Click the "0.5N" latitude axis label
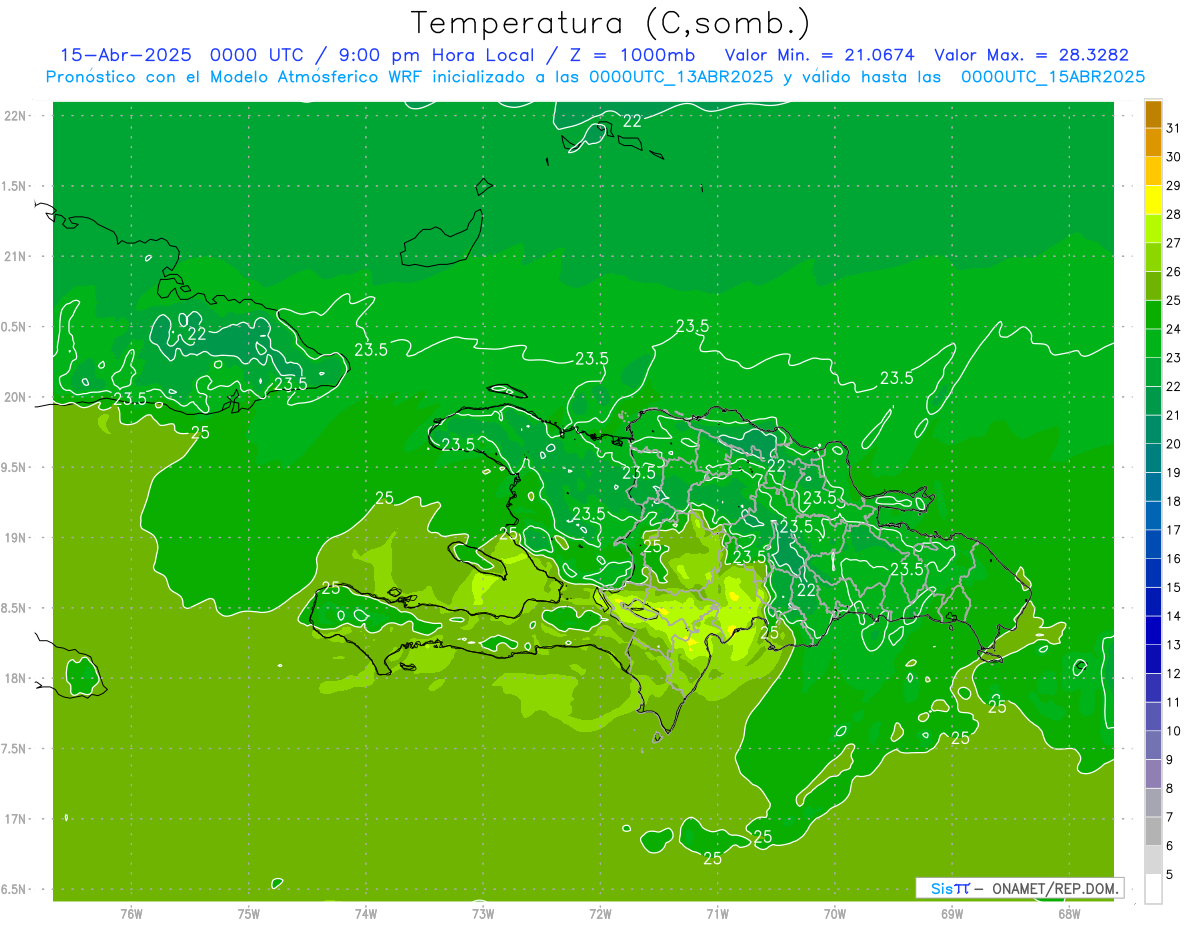The height and width of the screenshot is (927, 1200). pos(15,327)
